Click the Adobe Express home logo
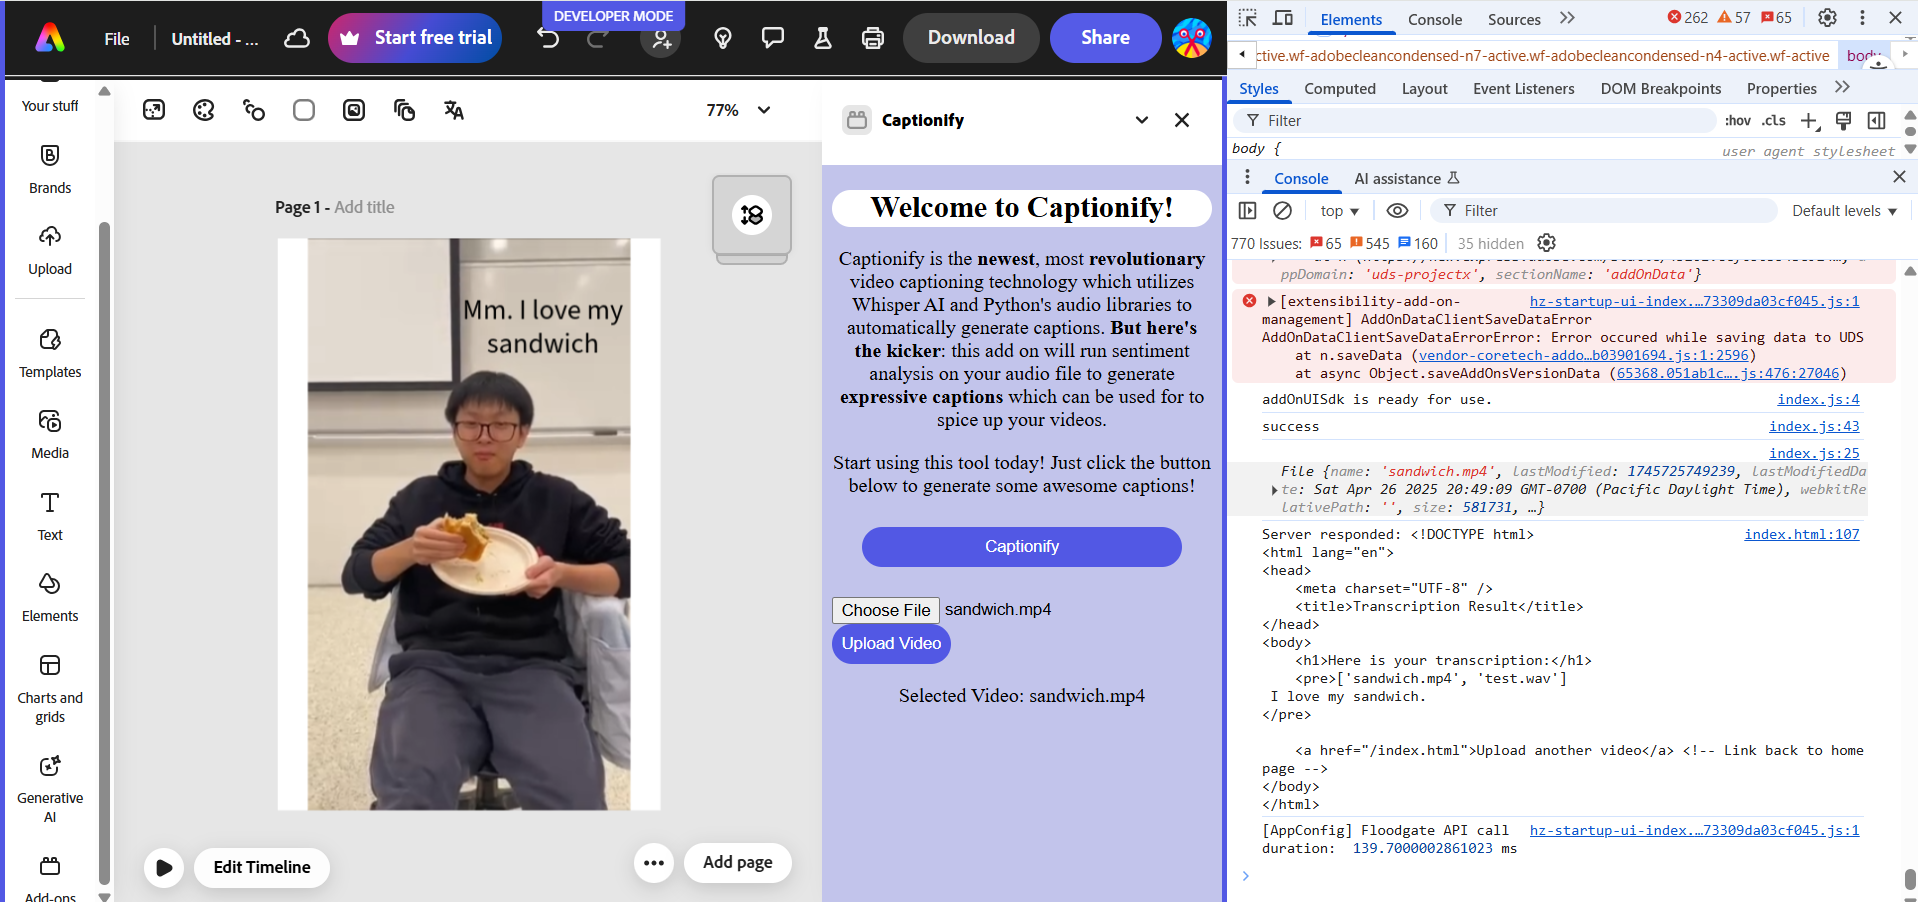Screen dimensions: 1918x902 [x=50, y=38]
